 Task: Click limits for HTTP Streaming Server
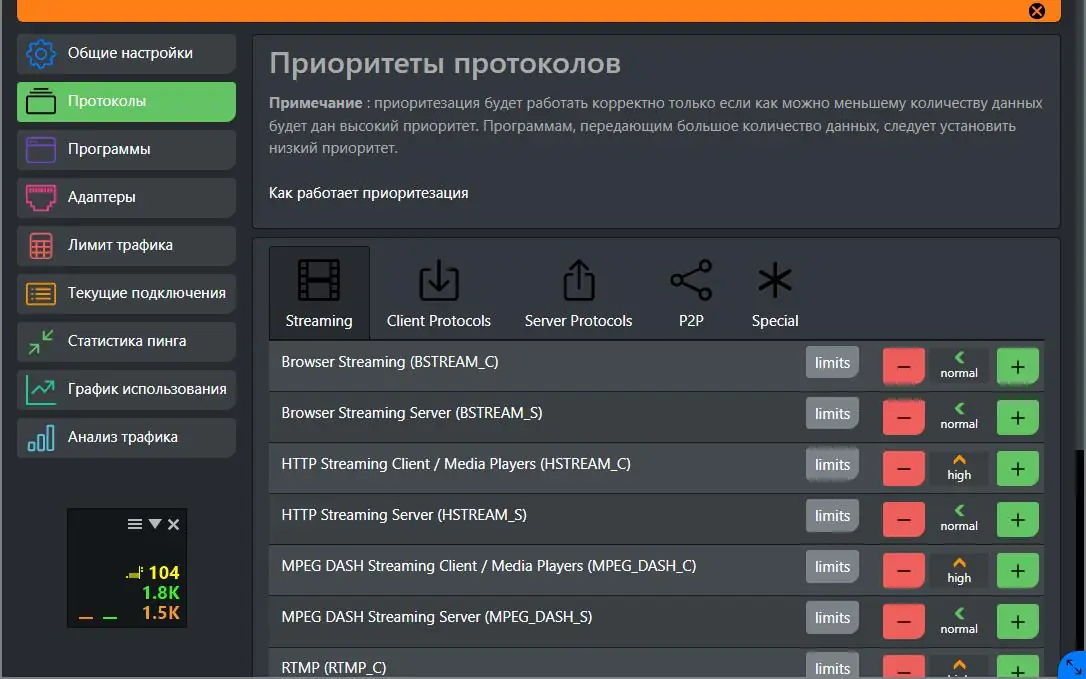click(x=832, y=515)
